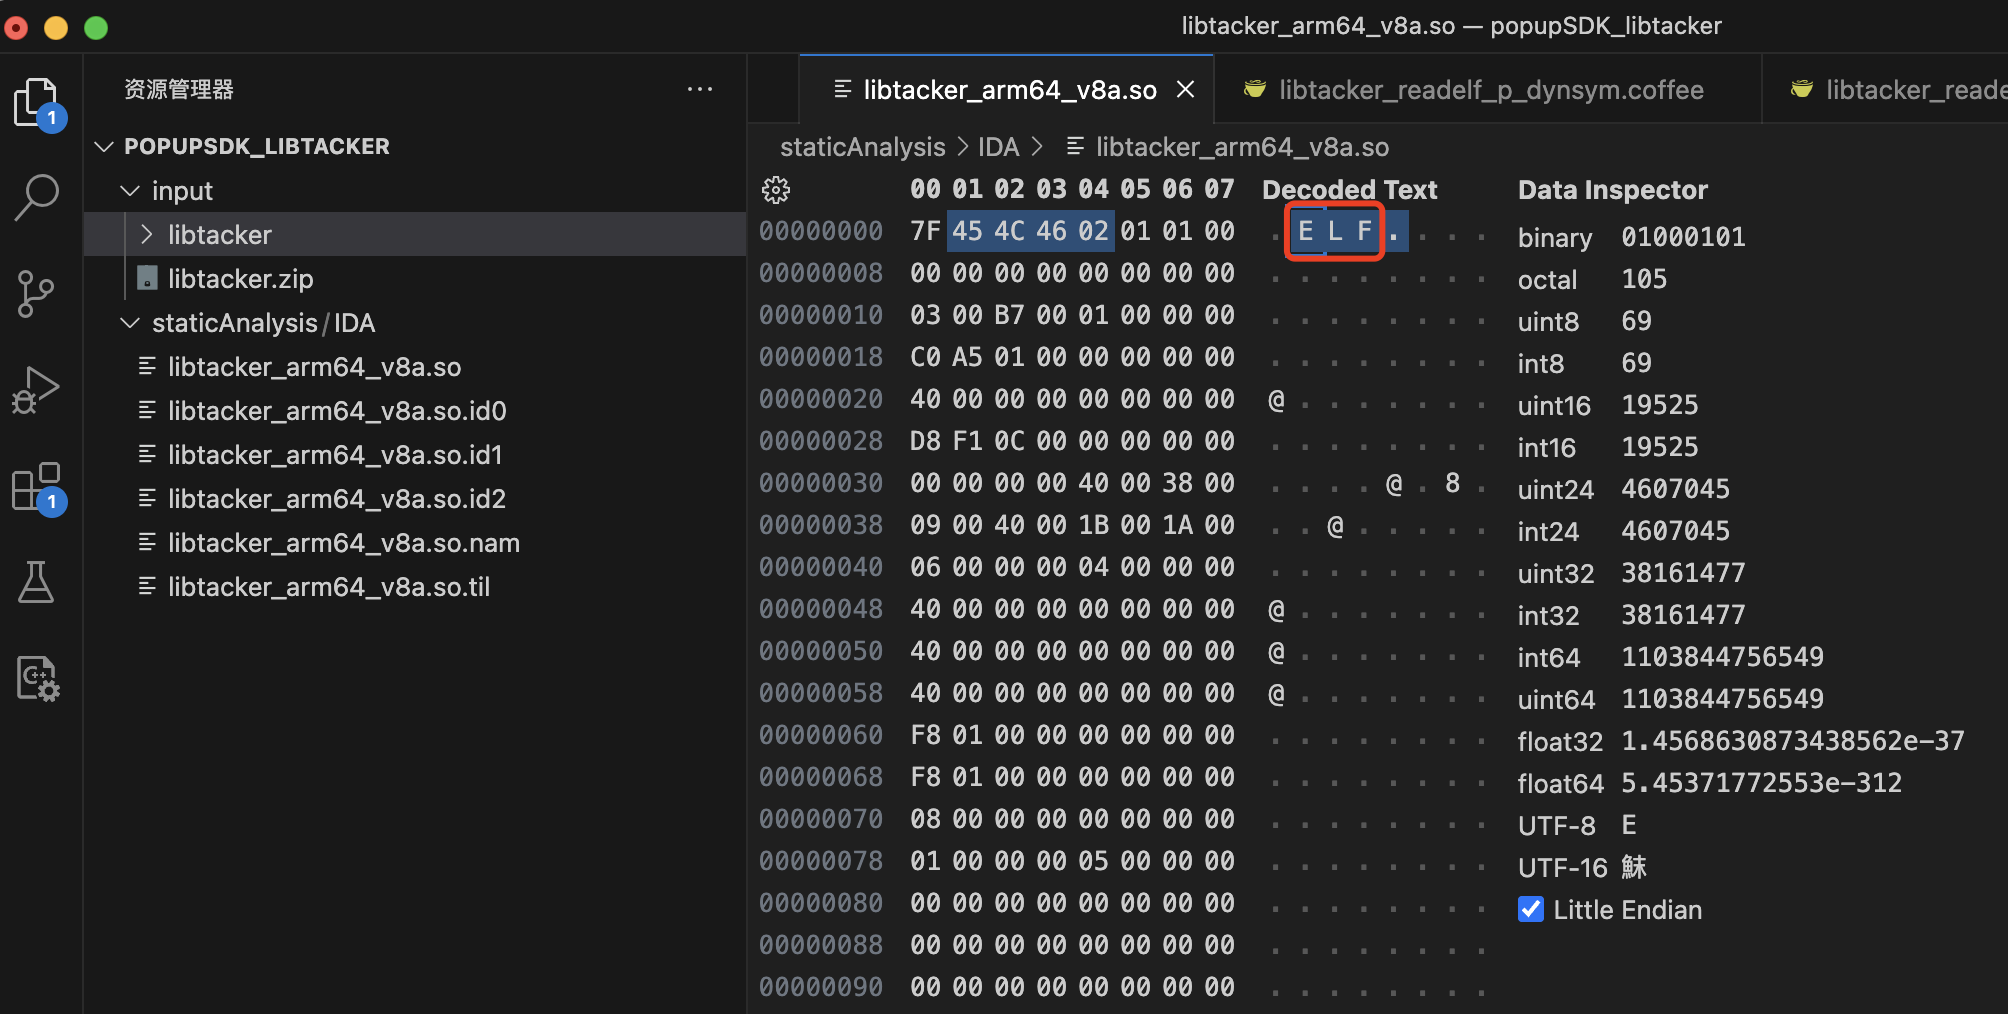The height and width of the screenshot is (1014, 2008).
Task: Click the Data Inspector heading
Action: (1612, 190)
